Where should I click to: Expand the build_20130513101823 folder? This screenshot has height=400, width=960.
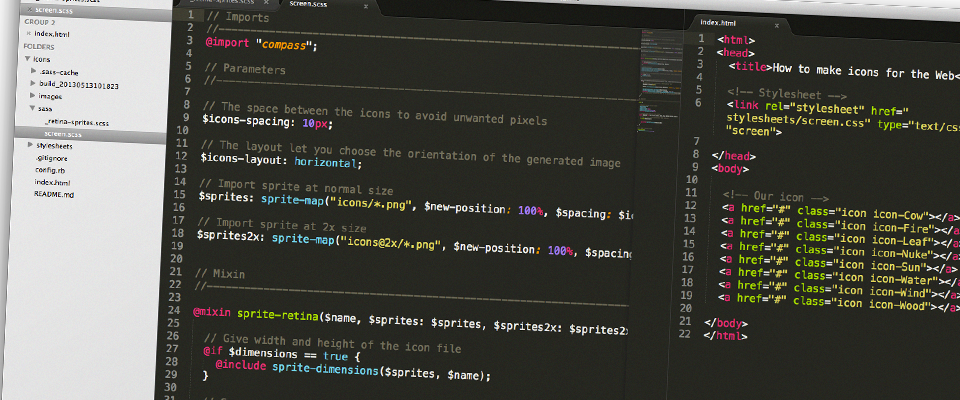pos(33,86)
